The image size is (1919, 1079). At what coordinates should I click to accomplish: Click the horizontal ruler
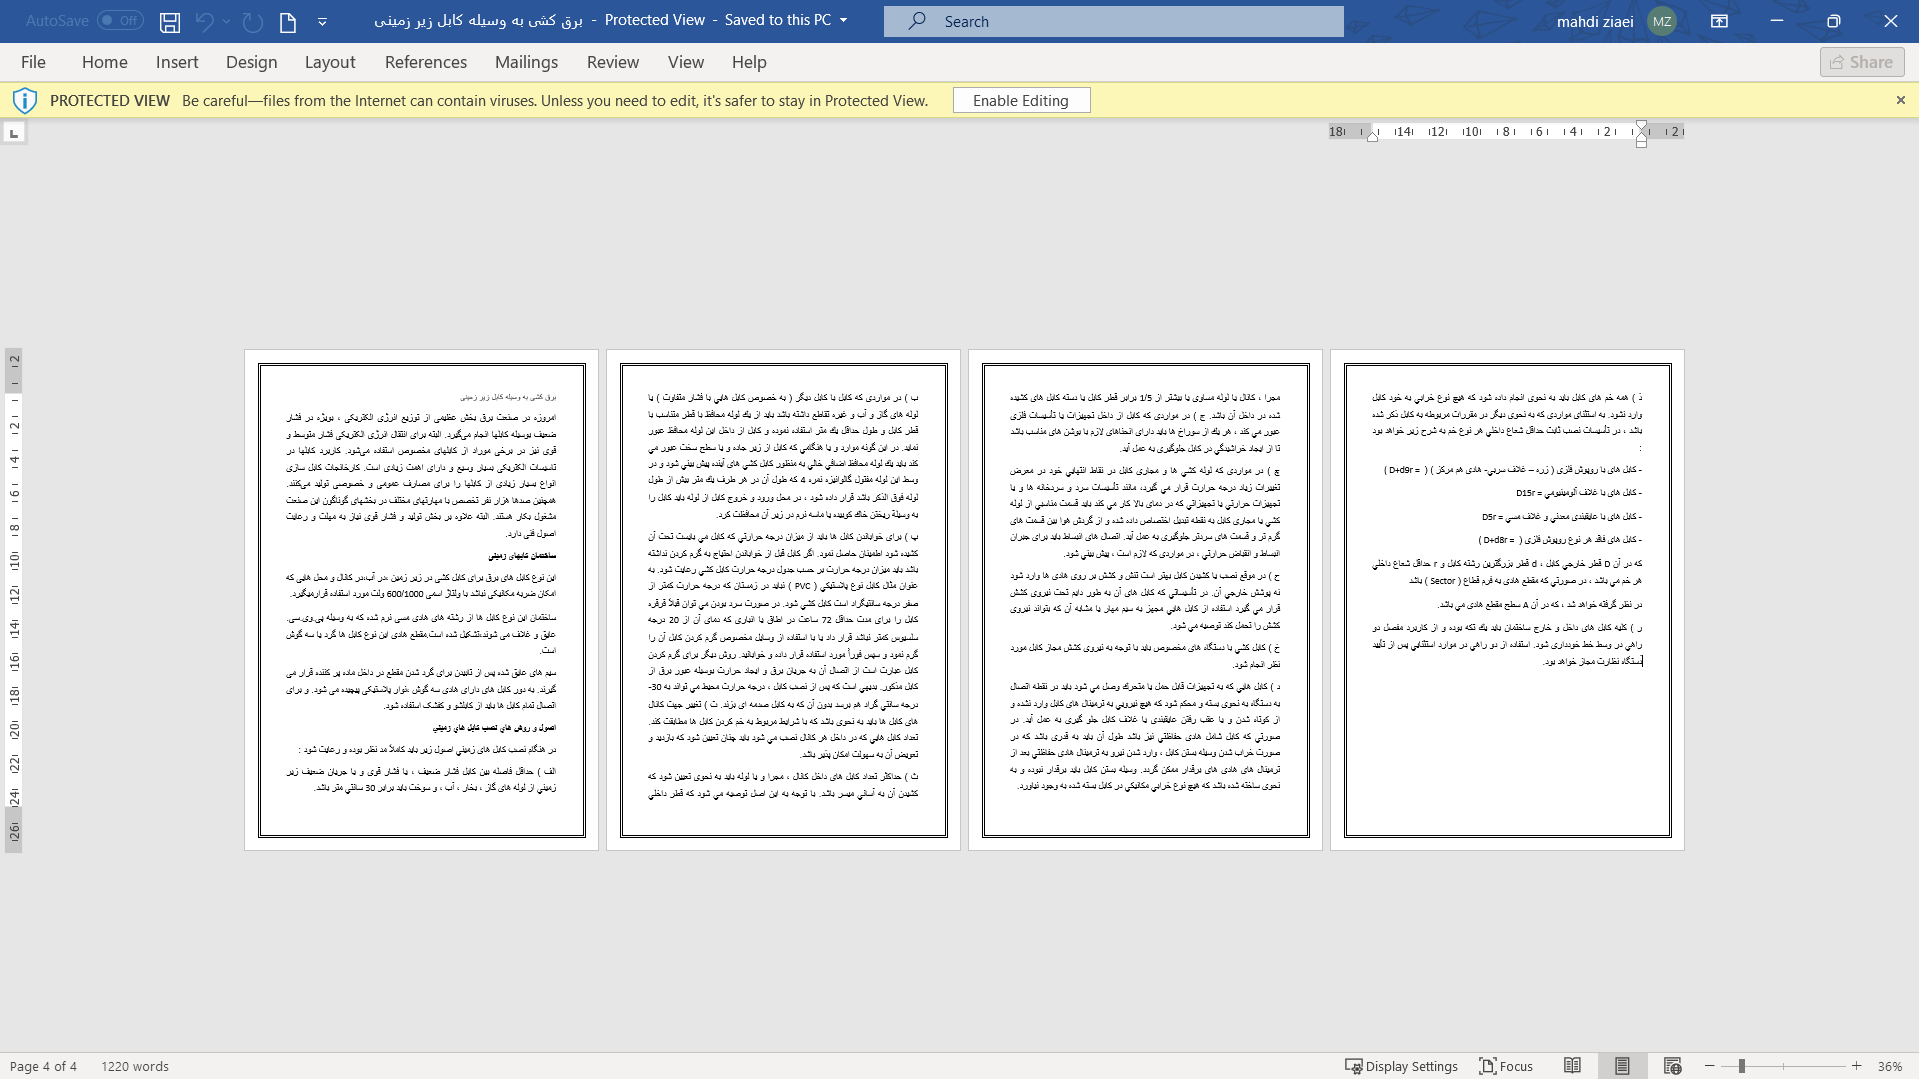tap(1506, 132)
